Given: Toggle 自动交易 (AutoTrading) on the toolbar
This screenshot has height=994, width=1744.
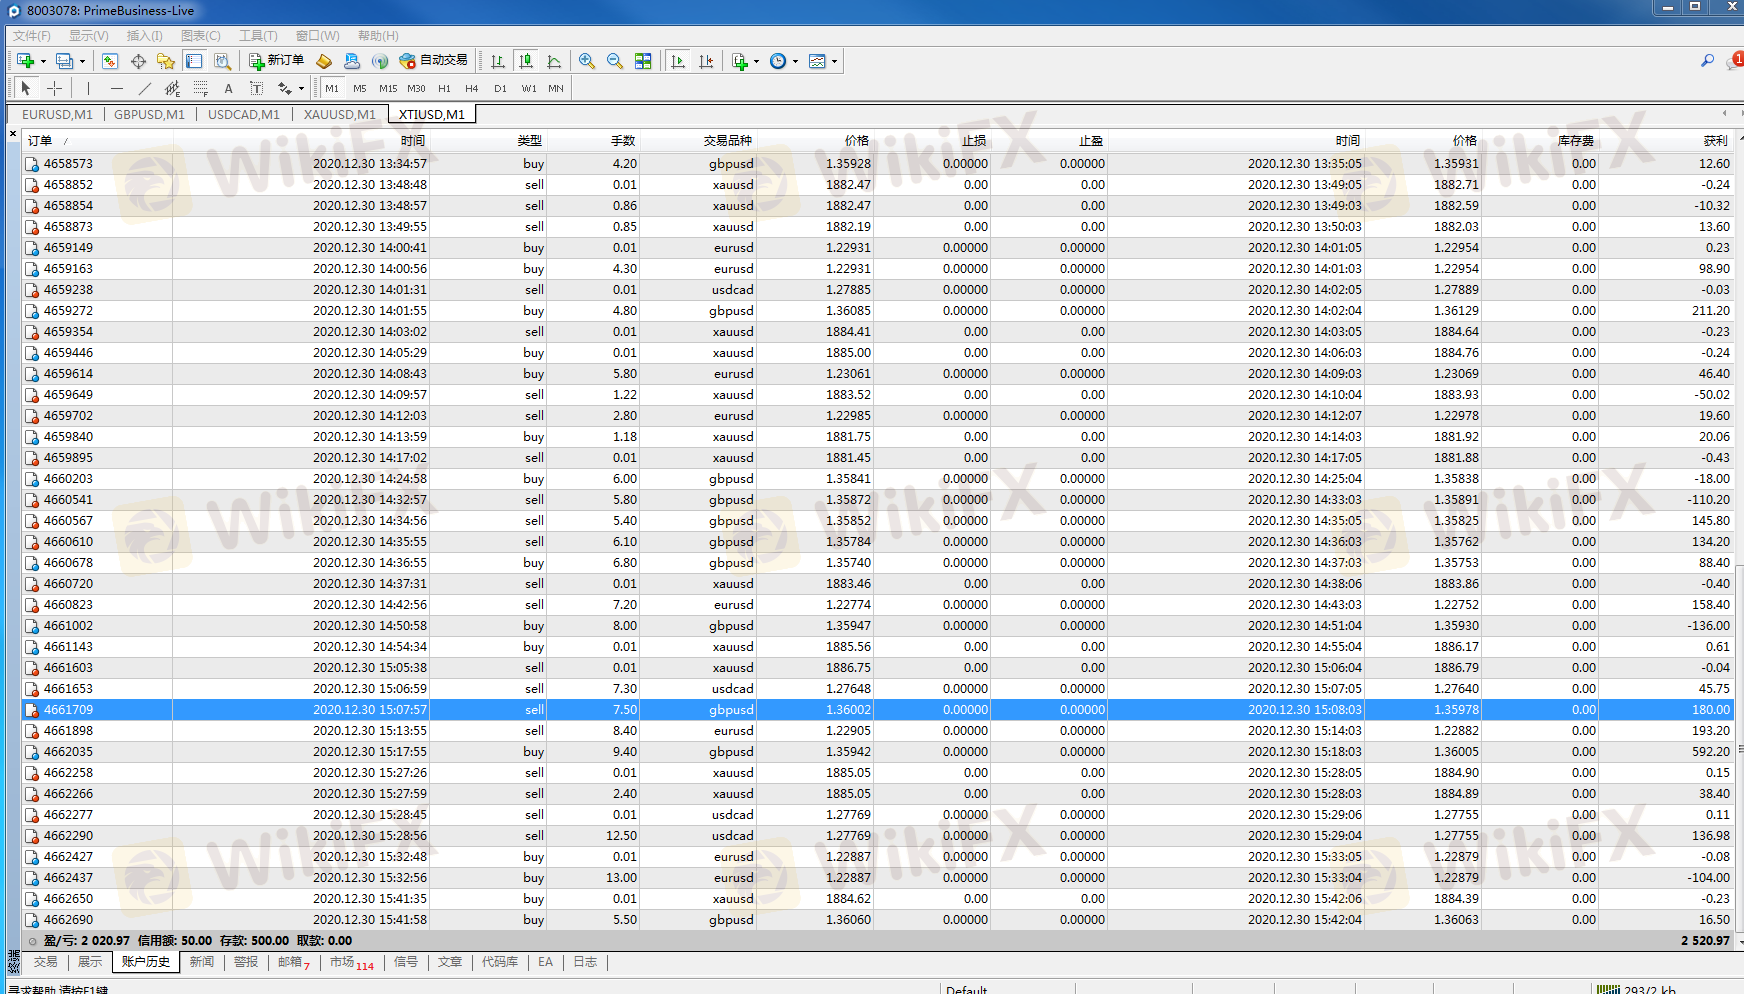Looking at the screenshot, I should pyautogui.click(x=433, y=61).
